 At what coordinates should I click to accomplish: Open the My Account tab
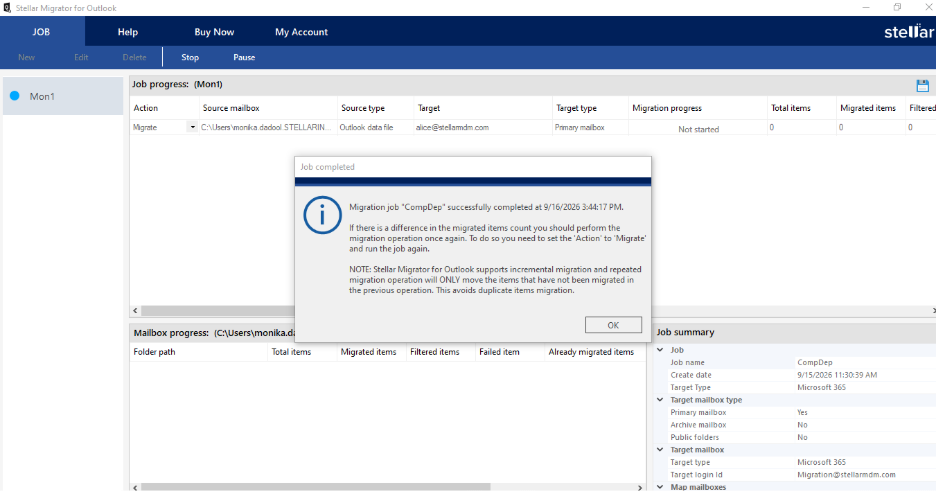(301, 32)
